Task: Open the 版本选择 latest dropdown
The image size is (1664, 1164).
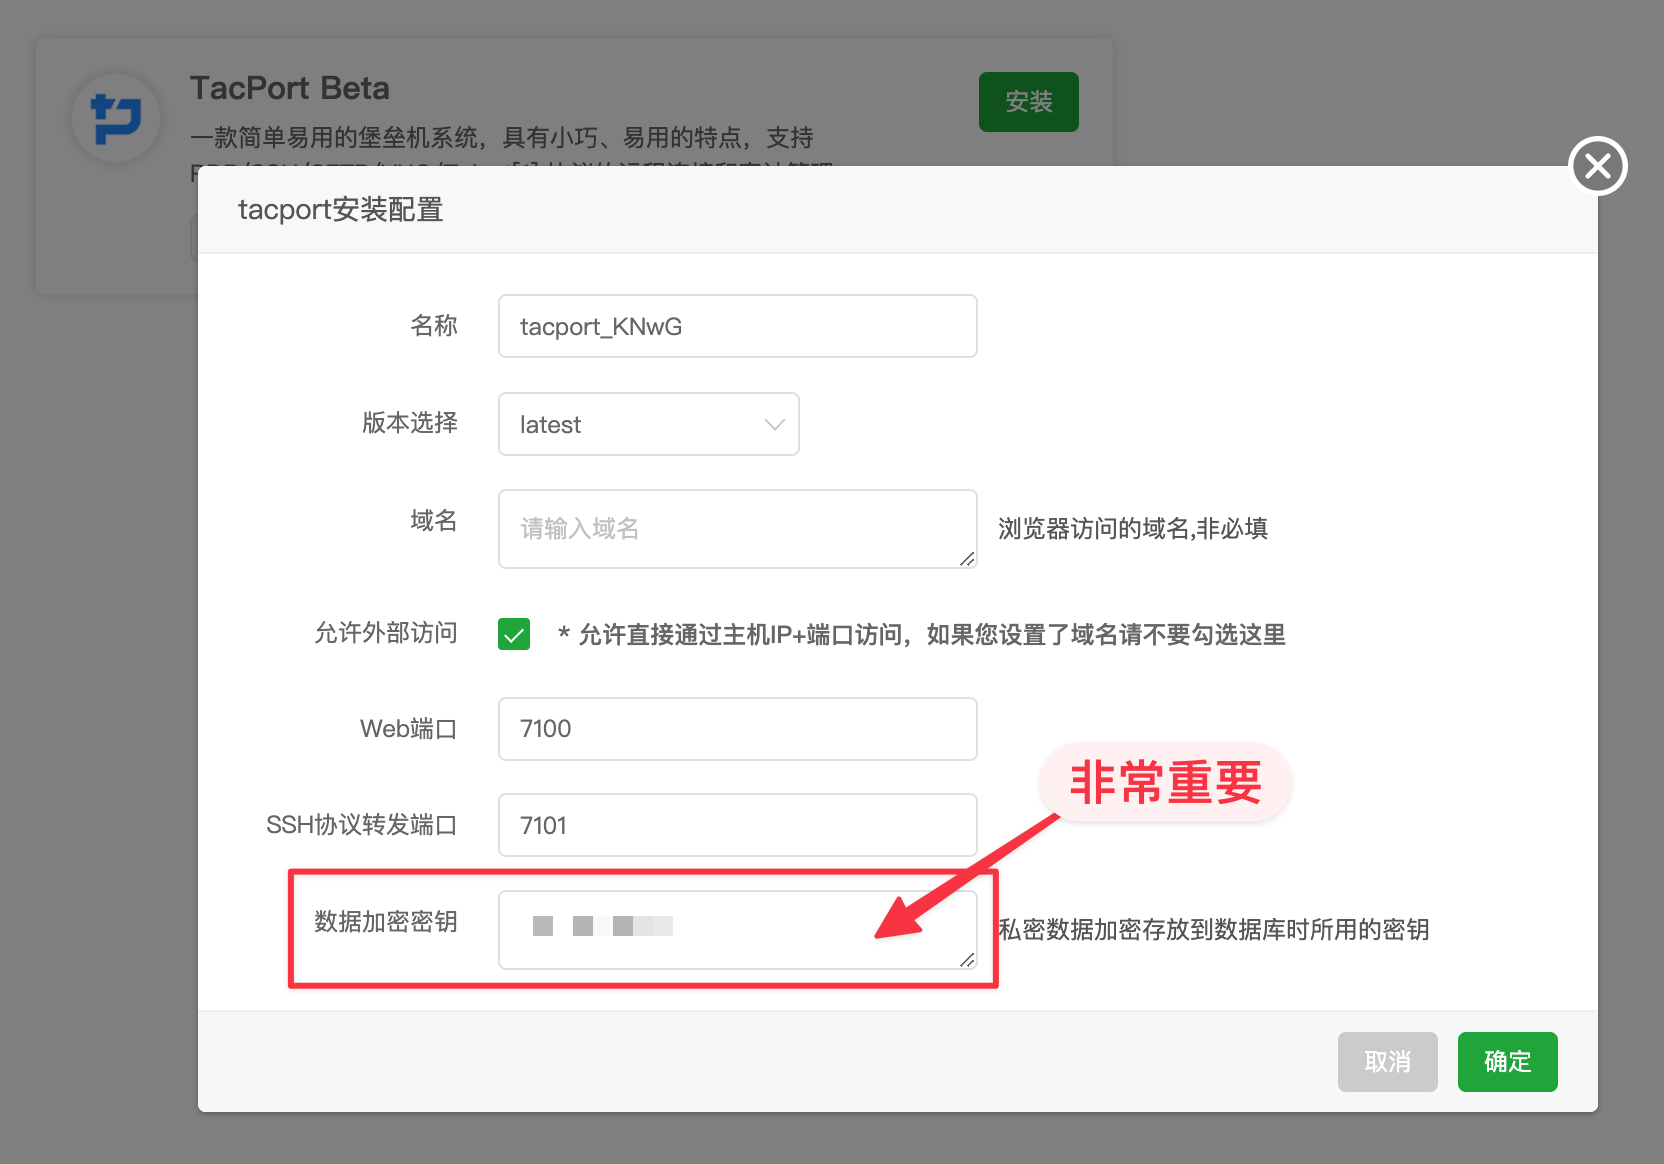Action: pos(649,424)
